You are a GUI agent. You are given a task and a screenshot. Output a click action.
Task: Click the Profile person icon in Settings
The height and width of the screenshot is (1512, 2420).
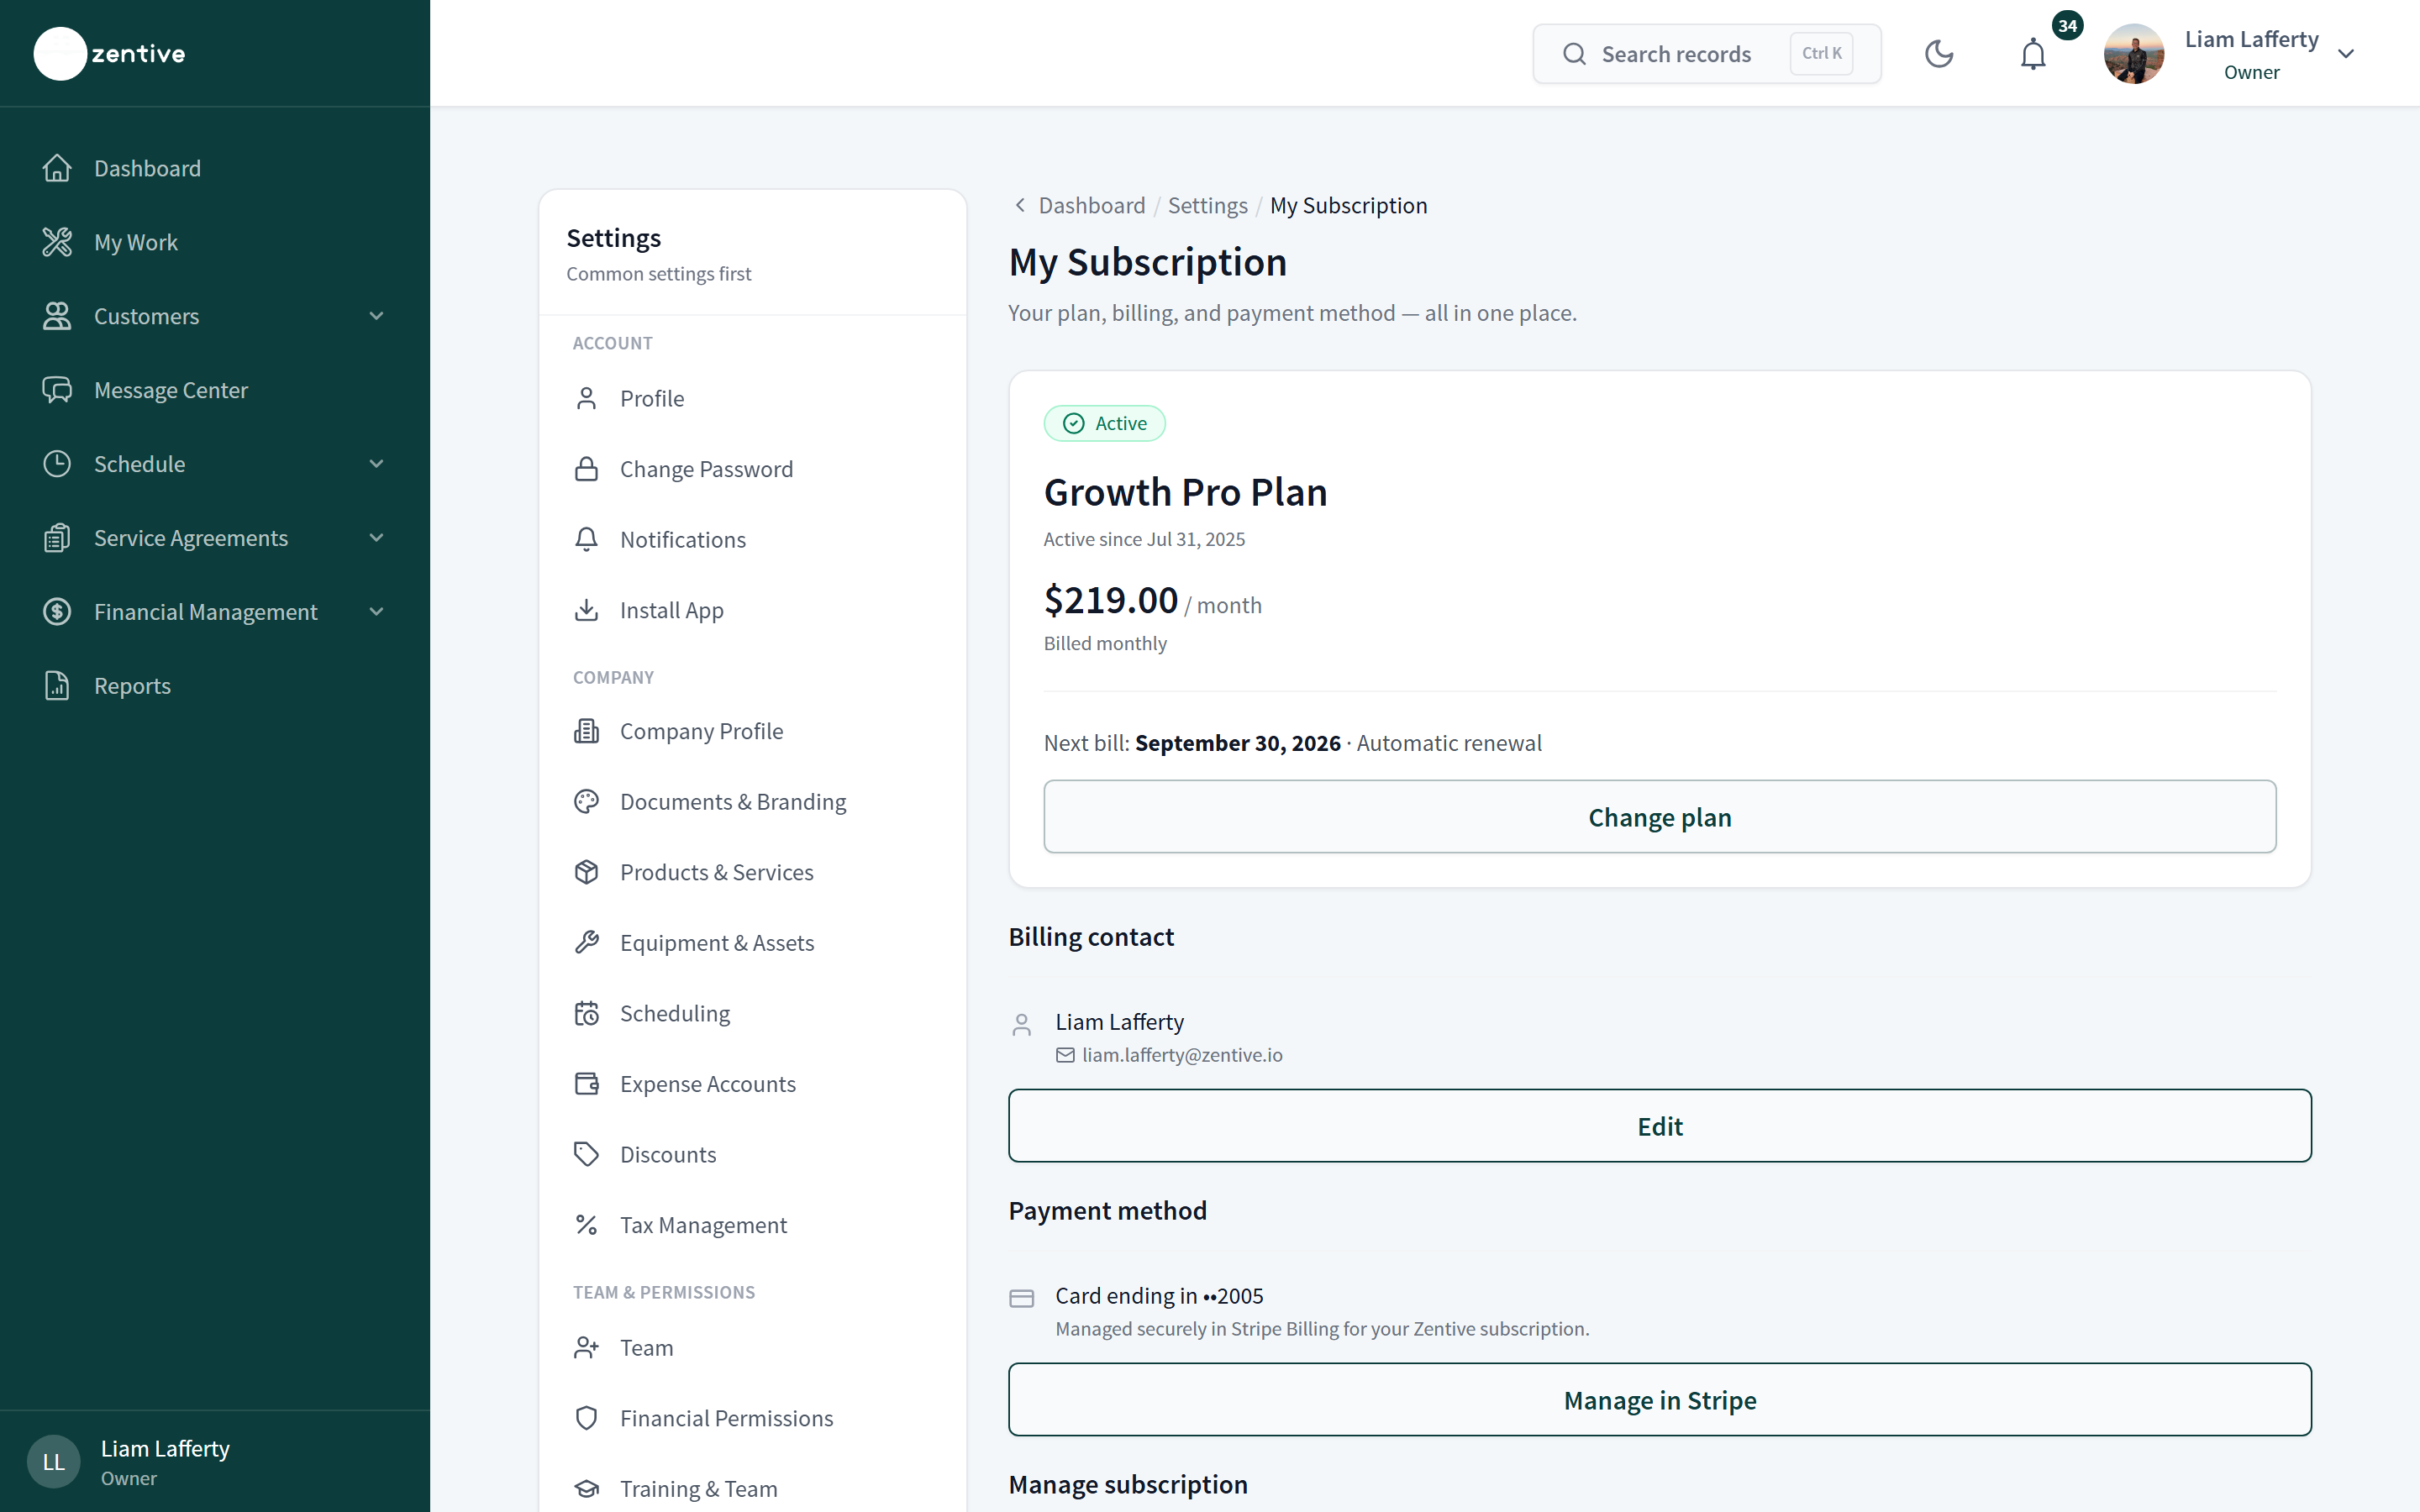pyautogui.click(x=587, y=399)
